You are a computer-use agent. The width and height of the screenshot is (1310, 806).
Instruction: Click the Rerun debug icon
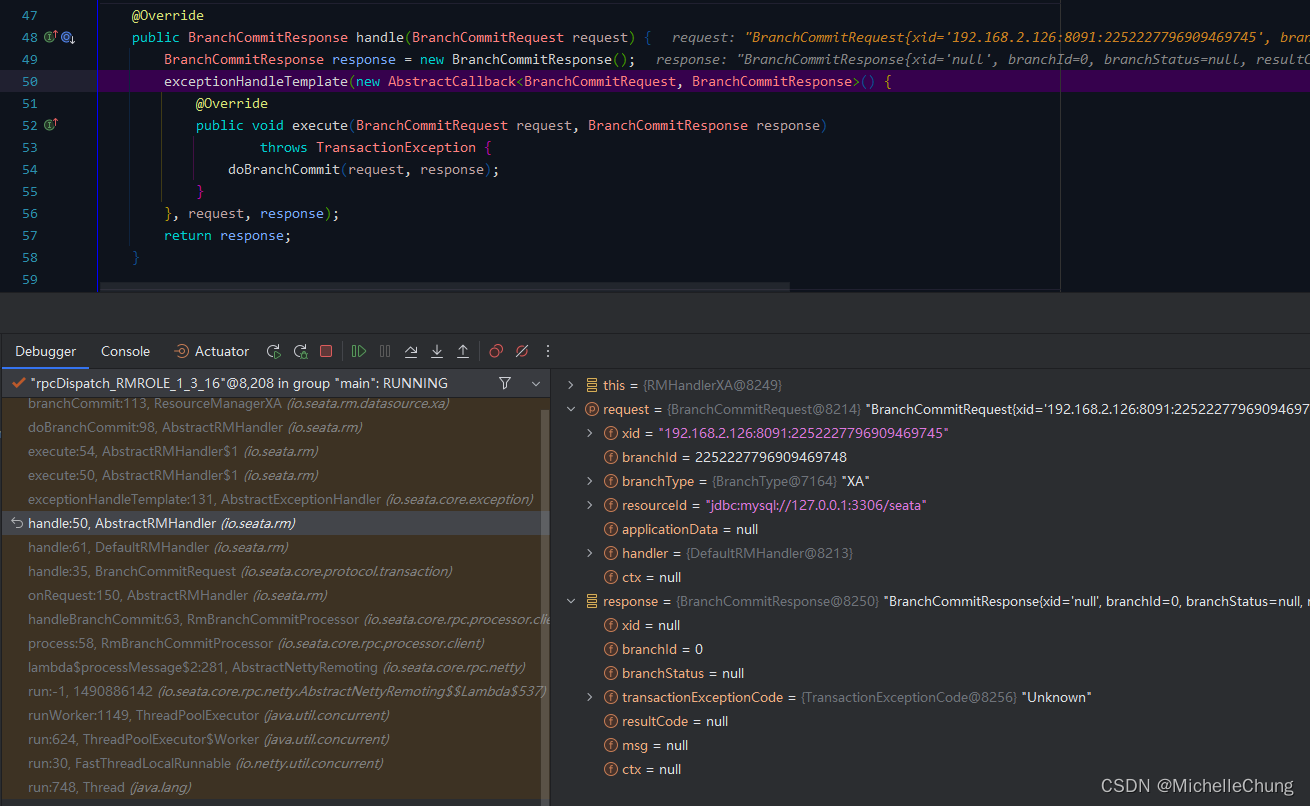[273, 351]
